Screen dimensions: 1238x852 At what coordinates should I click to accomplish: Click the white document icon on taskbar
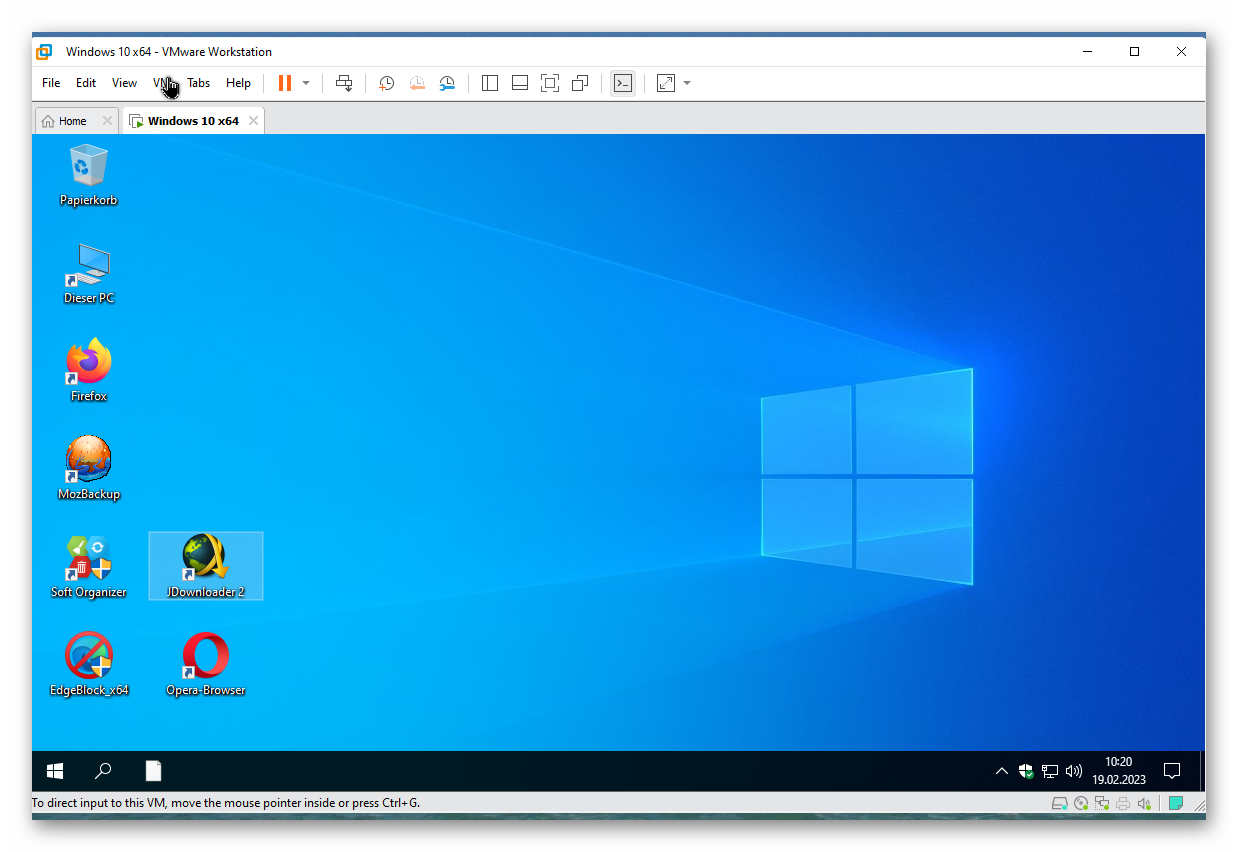coord(153,771)
